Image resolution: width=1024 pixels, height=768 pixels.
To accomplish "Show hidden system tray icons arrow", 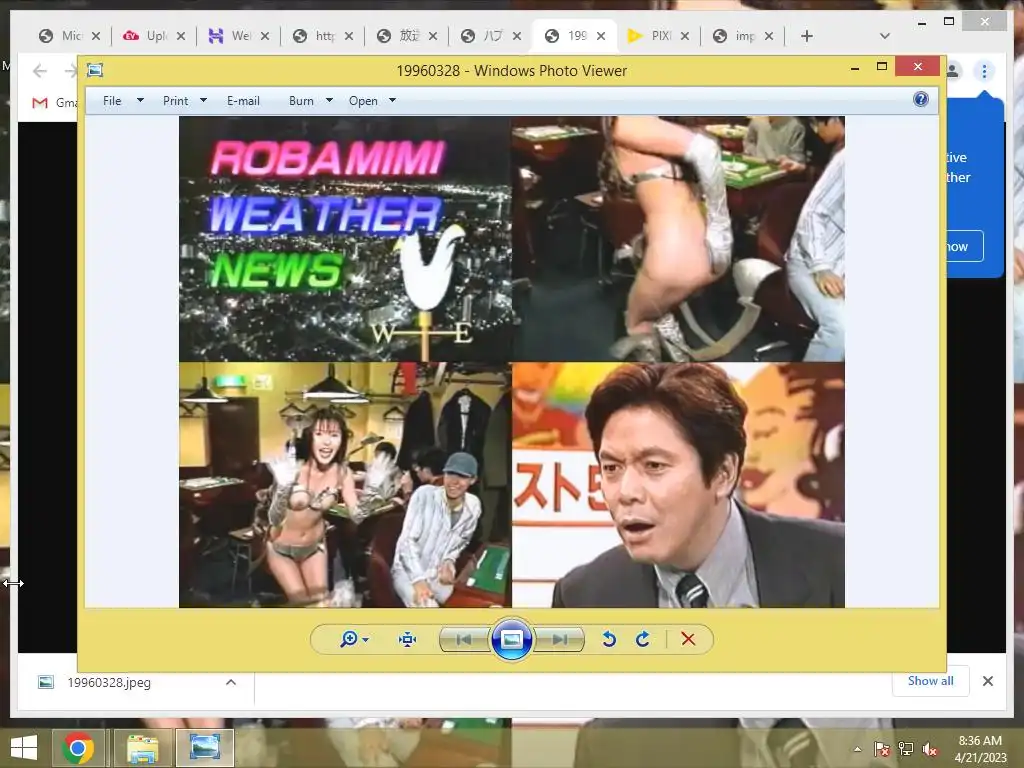I will 857,749.
